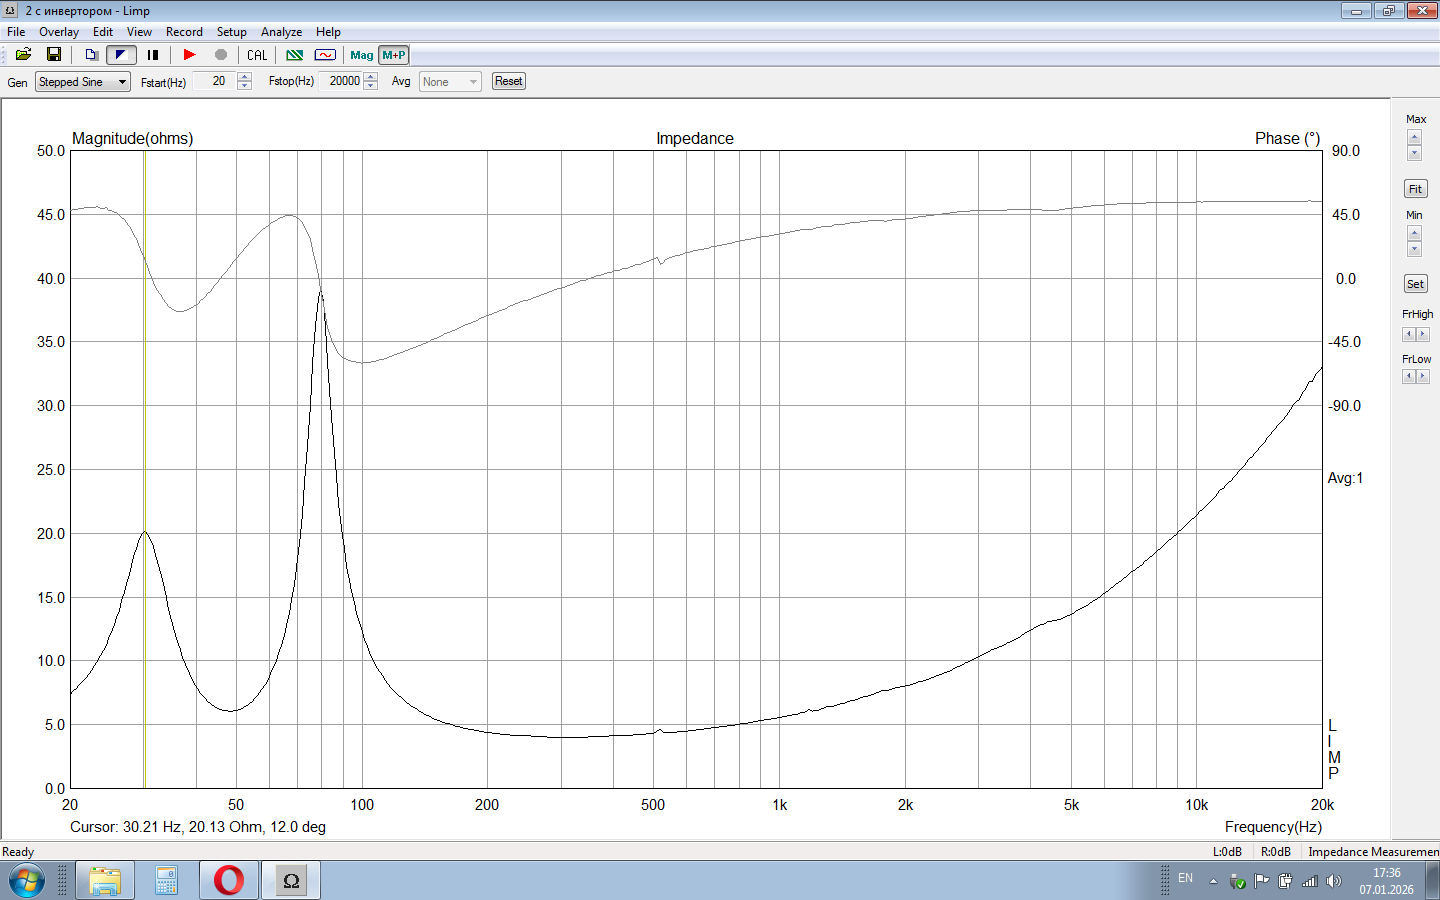Open the Windows Start menu
Screen dimensions: 1440x900
(x=27, y=881)
